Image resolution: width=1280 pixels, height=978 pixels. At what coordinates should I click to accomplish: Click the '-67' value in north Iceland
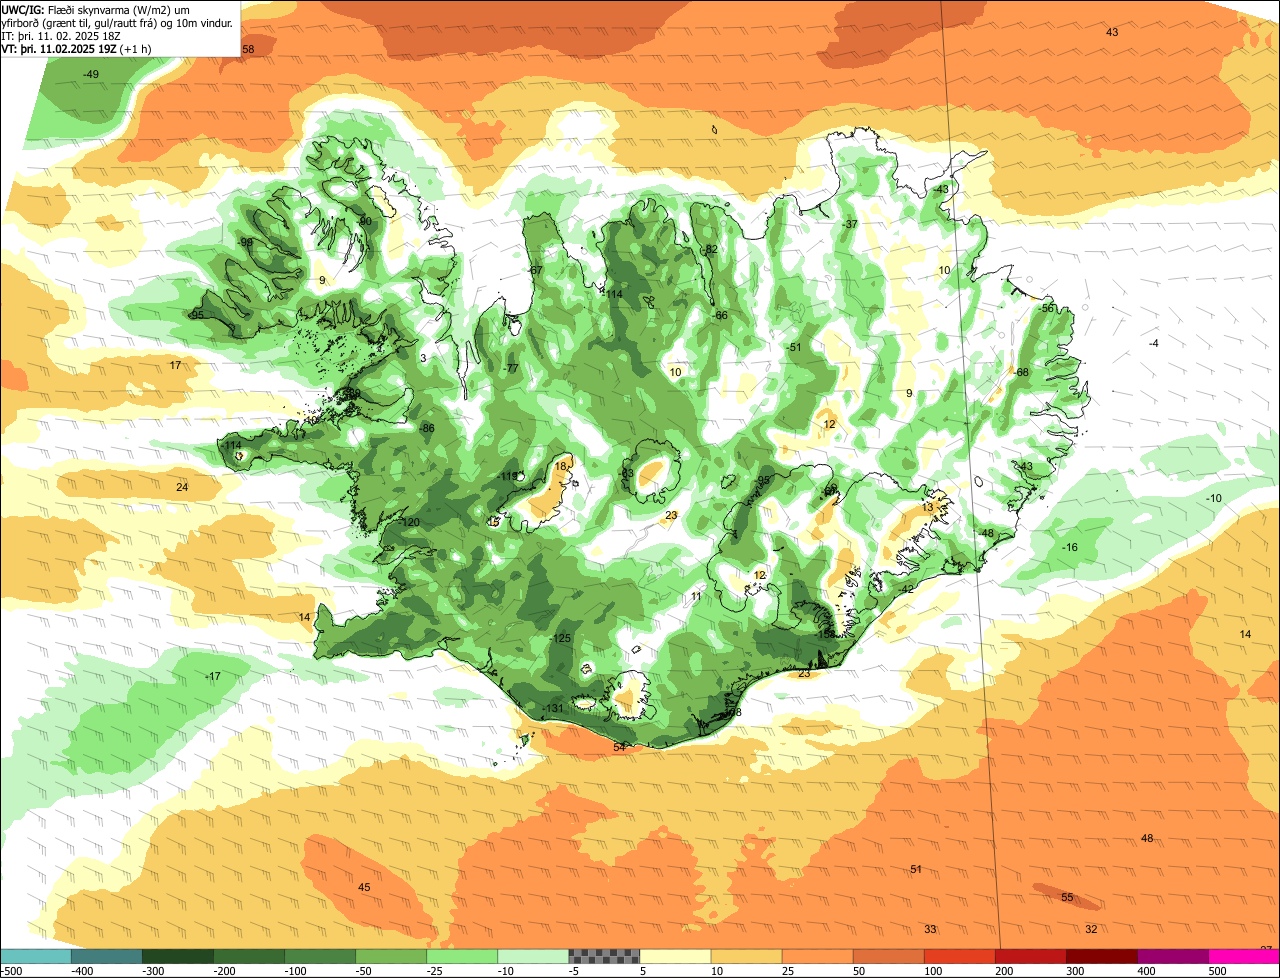click(x=535, y=271)
